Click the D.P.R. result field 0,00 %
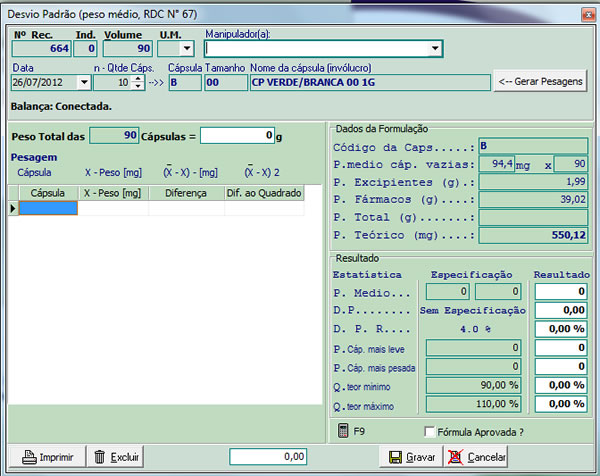 pos(561,329)
